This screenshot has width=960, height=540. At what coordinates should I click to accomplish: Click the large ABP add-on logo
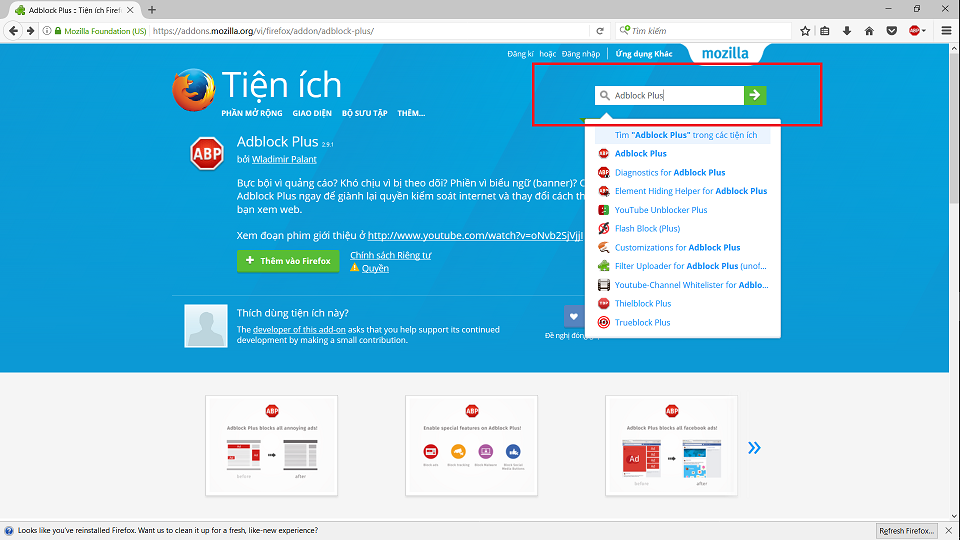[207, 153]
